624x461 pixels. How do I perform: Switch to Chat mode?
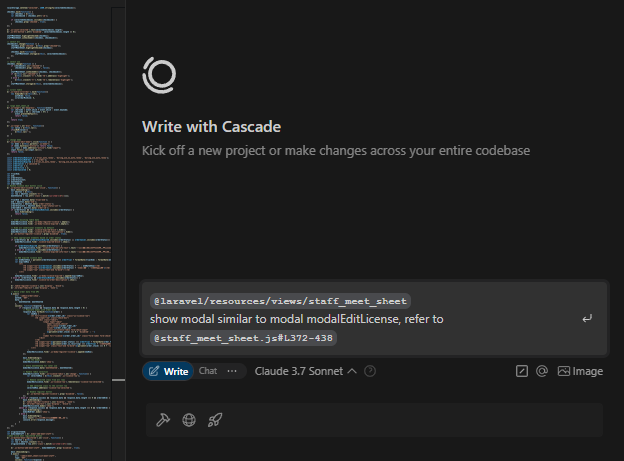coord(208,371)
